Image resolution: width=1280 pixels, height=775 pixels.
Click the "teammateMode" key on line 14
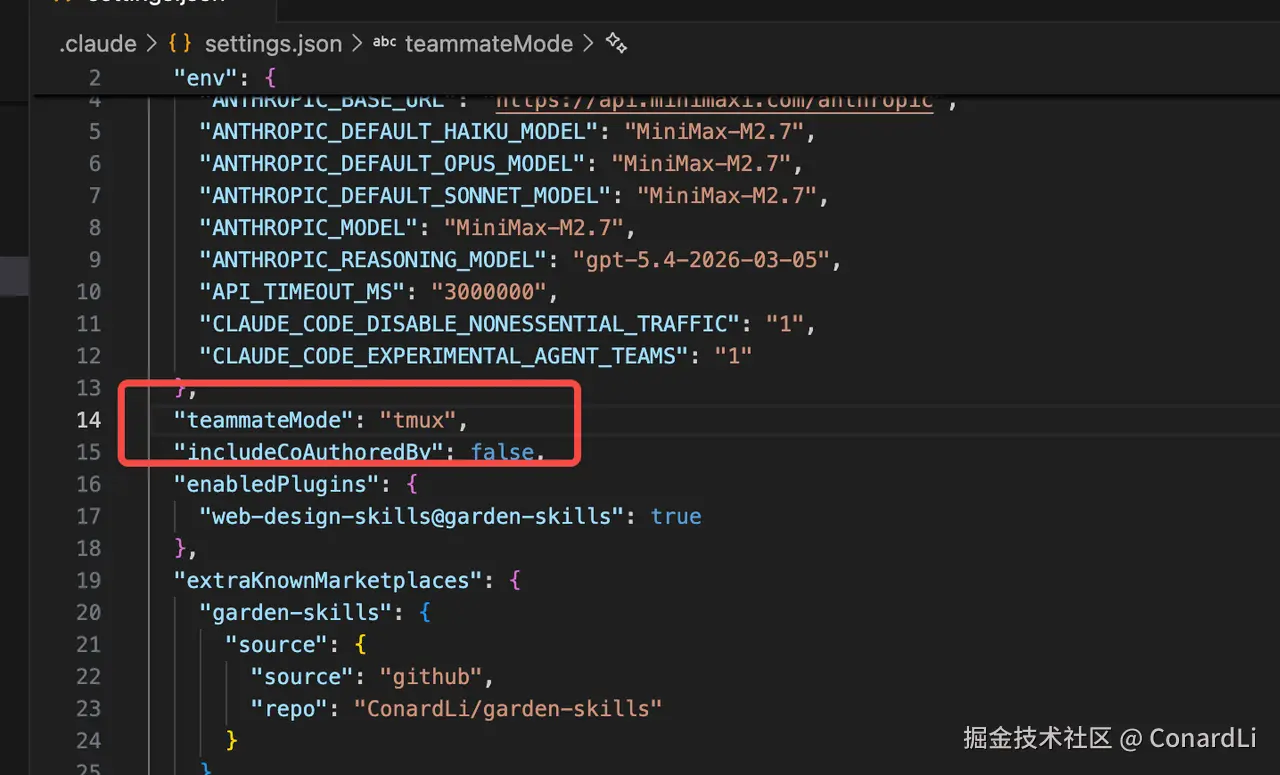pyautogui.click(x=263, y=420)
